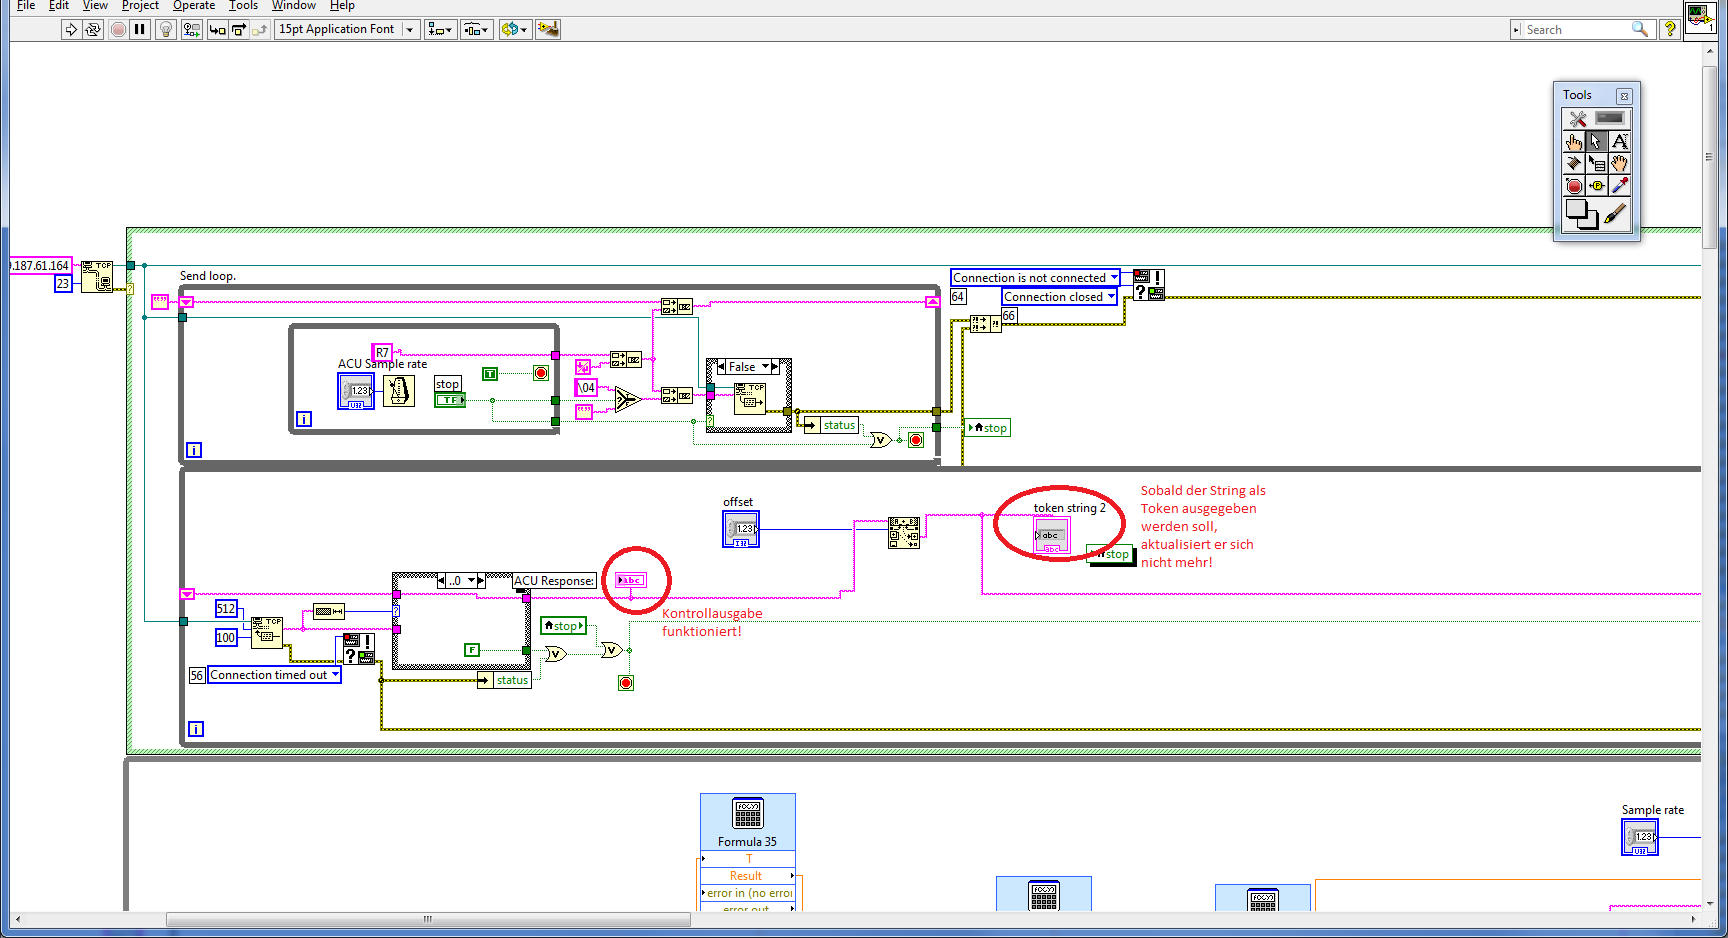Click the Step Into button

point(216,29)
